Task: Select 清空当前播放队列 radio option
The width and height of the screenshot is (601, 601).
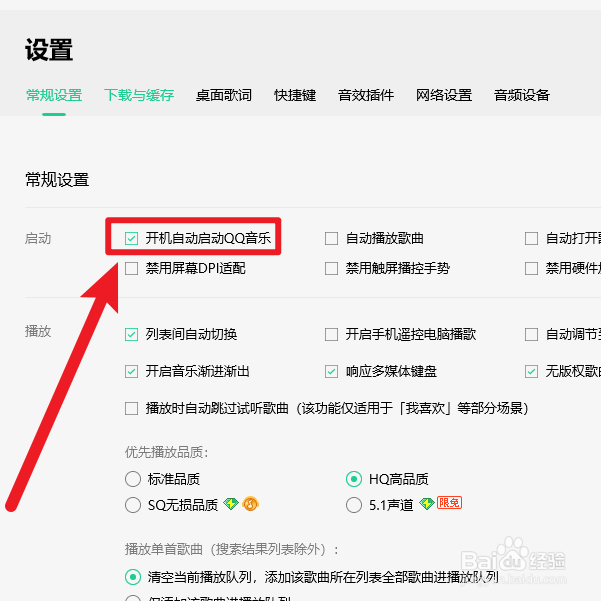Action: click(x=133, y=577)
